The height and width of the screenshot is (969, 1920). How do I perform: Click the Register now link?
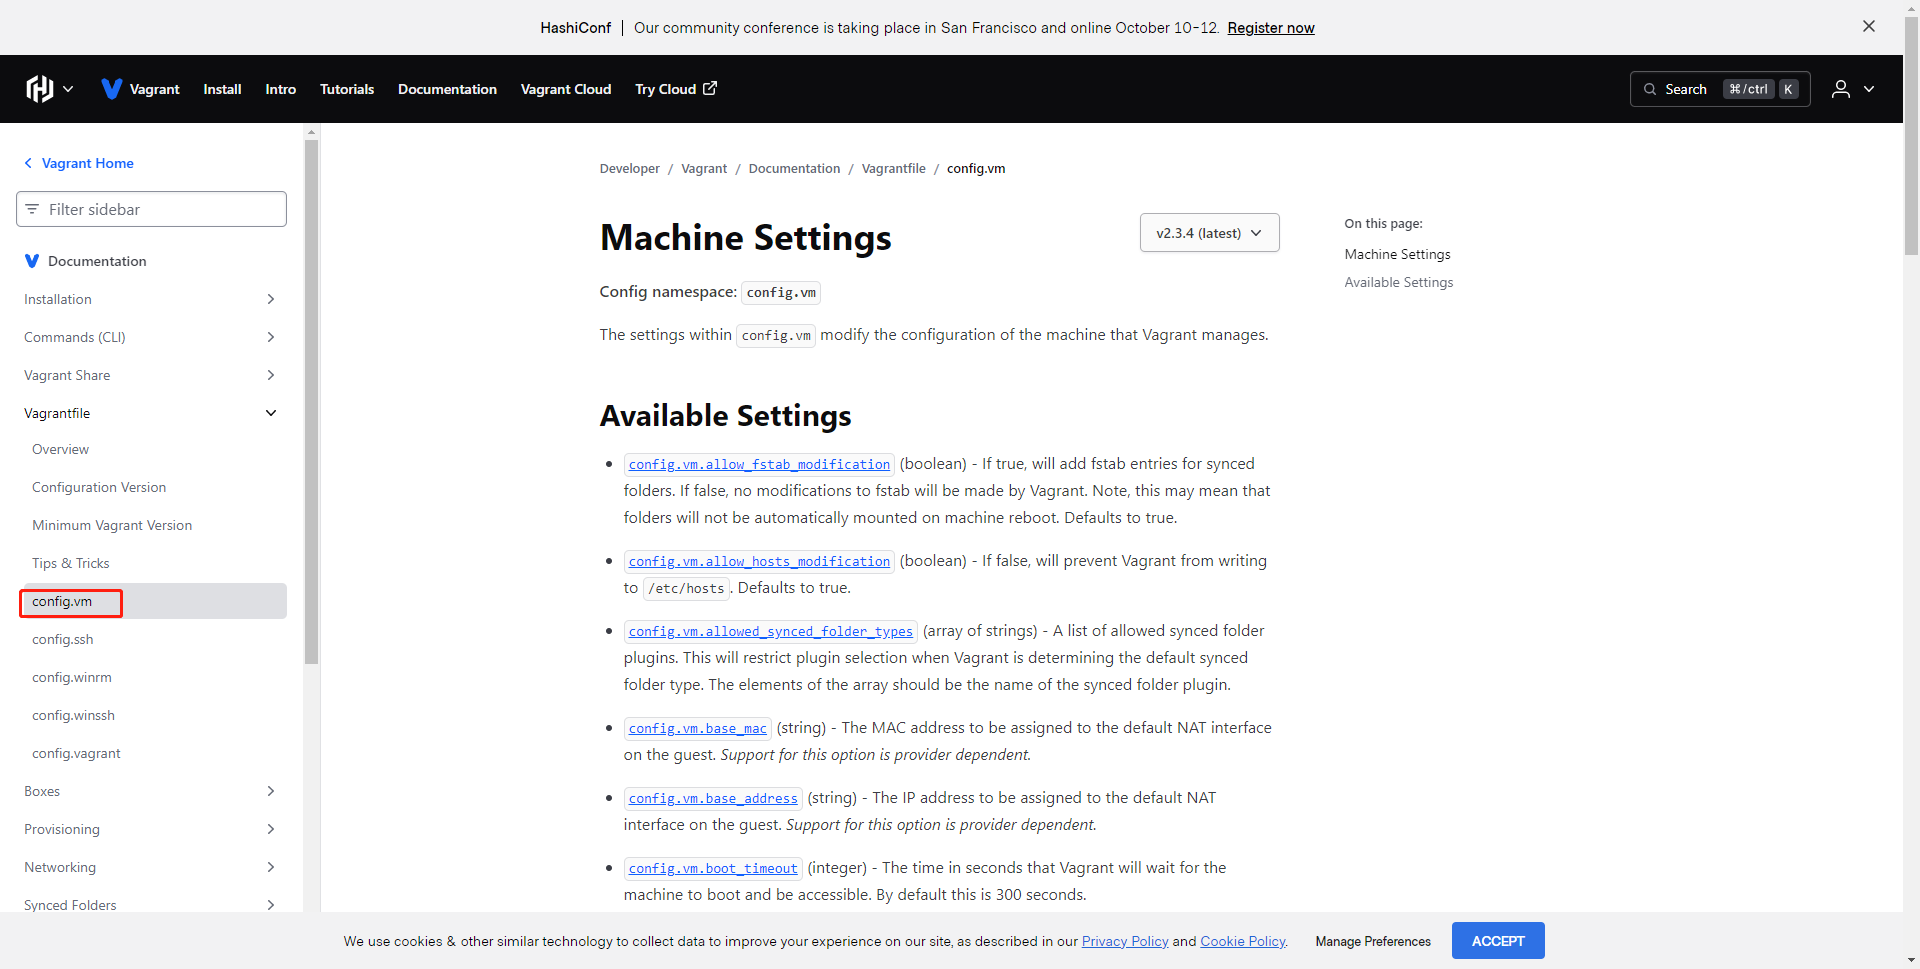[x=1271, y=28]
